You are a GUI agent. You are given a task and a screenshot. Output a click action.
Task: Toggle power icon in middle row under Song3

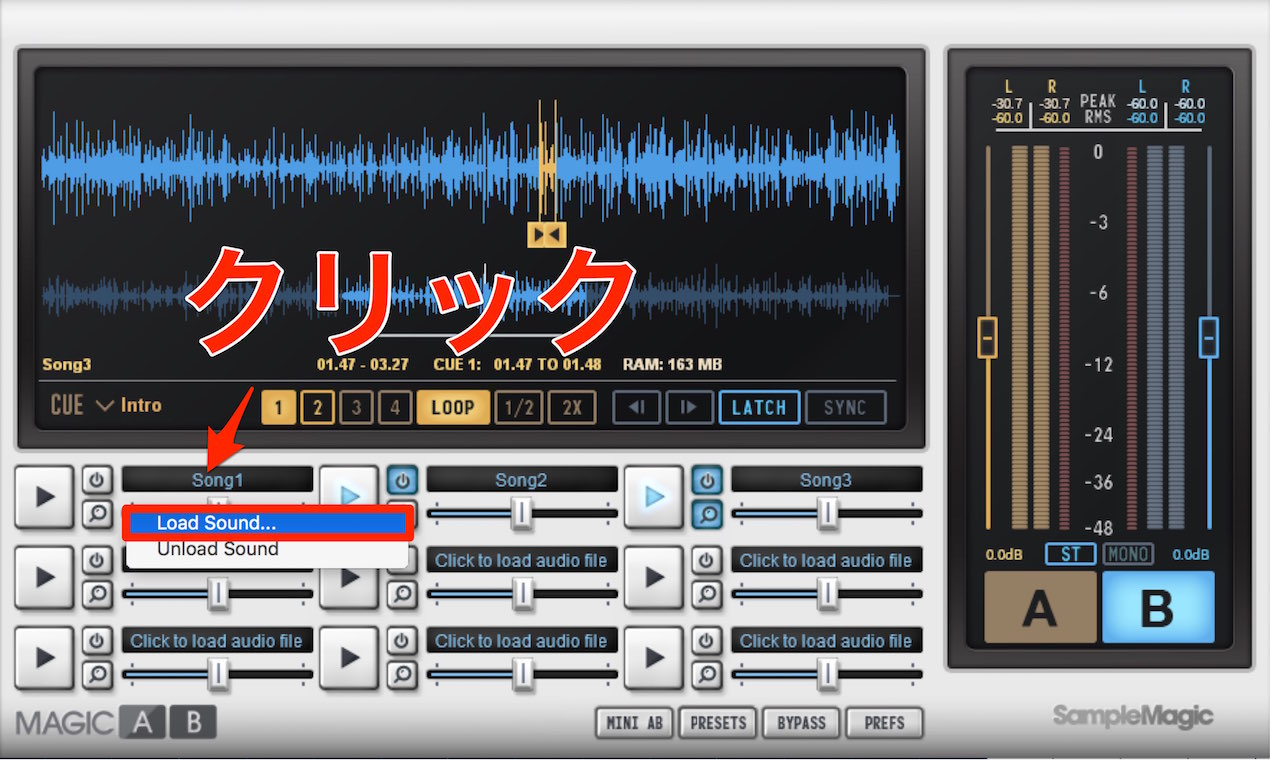coord(707,560)
